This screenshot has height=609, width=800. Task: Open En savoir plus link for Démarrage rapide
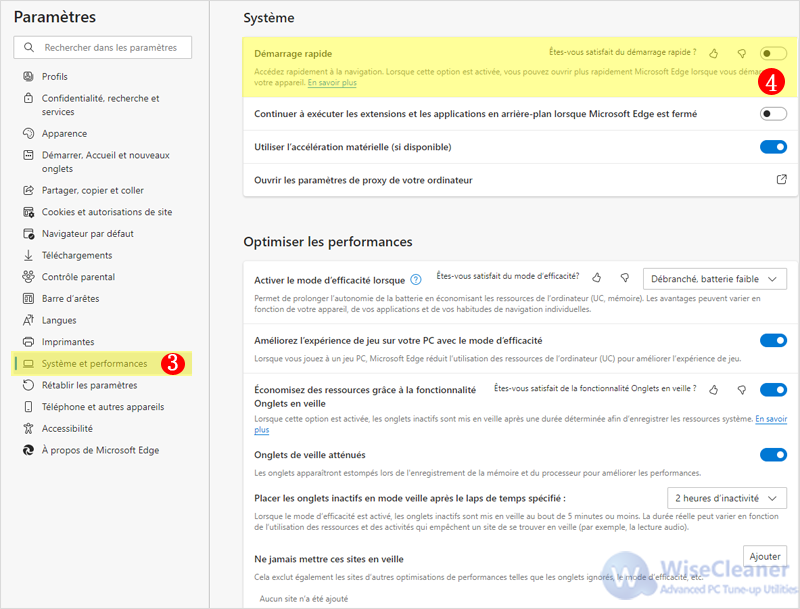332,83
